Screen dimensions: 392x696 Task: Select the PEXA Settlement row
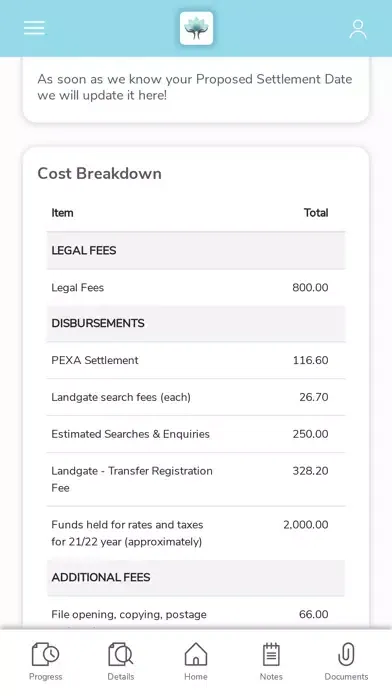pos(196,360)
